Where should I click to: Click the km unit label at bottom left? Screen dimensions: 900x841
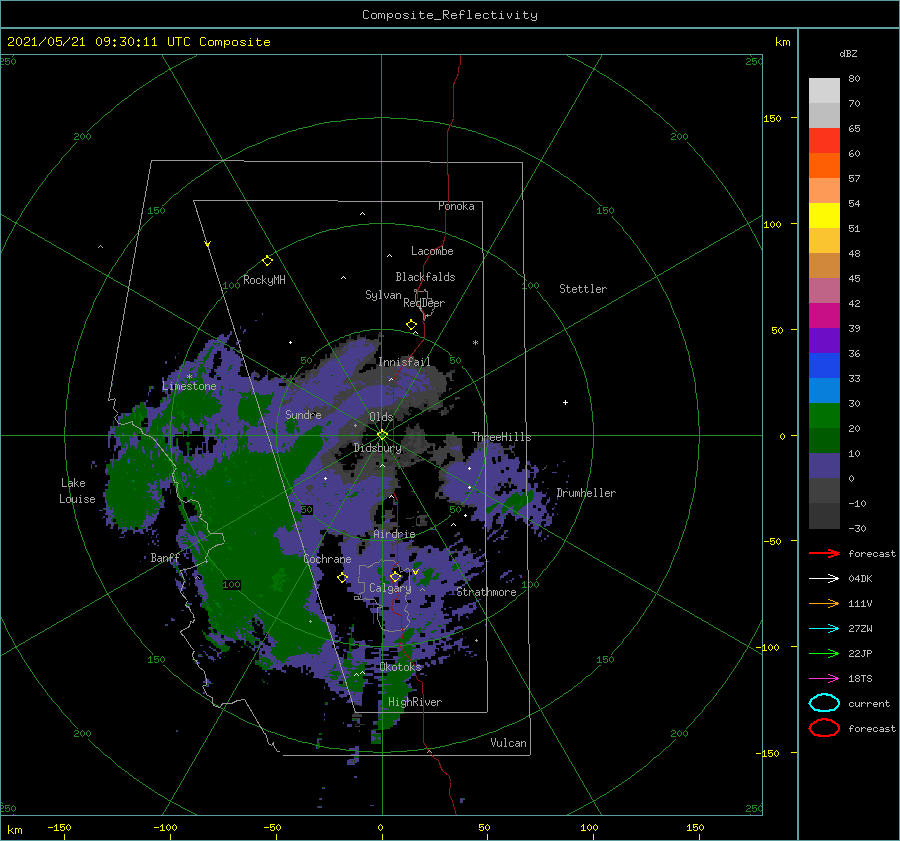point(15,830)
